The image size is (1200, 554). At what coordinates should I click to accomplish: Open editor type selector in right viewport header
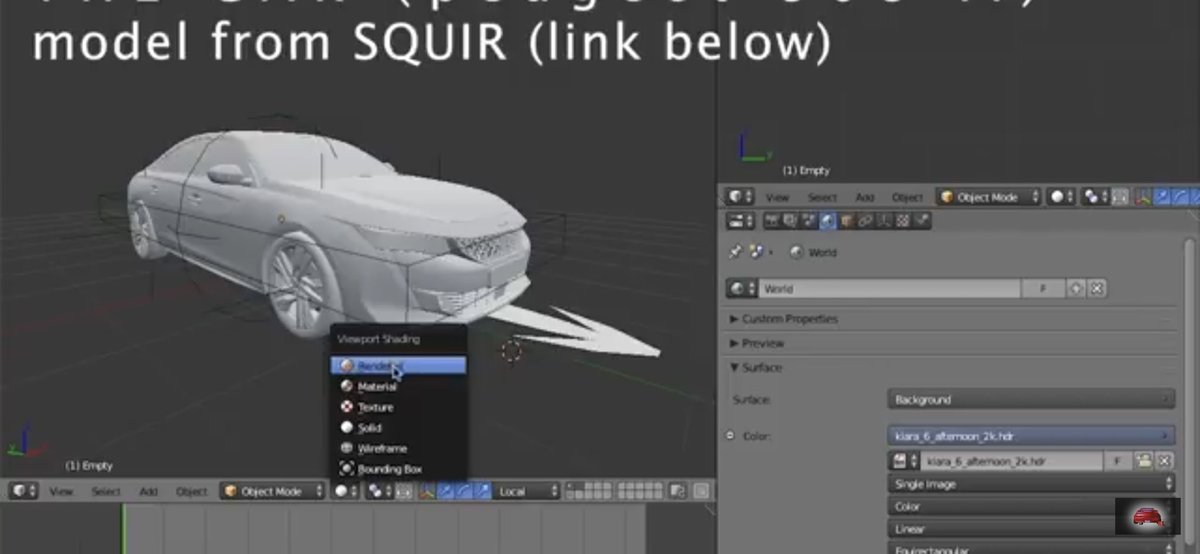point(740,197)
